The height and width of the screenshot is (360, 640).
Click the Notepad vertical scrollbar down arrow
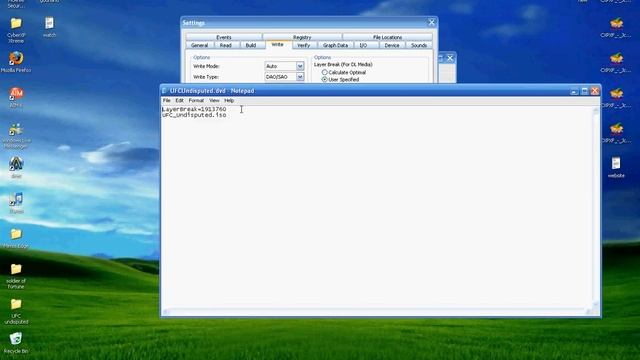point(596,304)
